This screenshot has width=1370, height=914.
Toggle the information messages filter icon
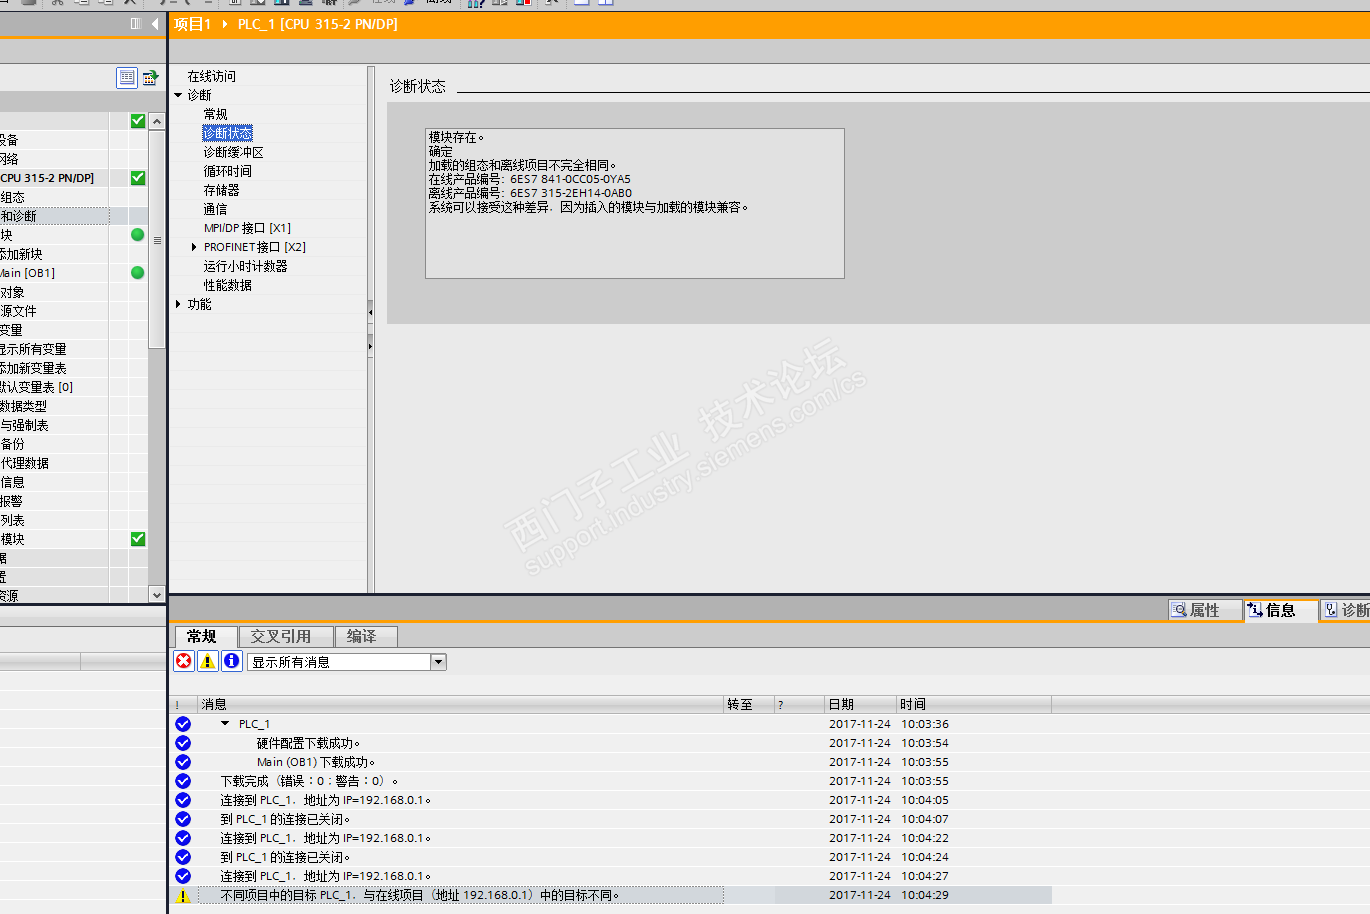tap(232, 661)
